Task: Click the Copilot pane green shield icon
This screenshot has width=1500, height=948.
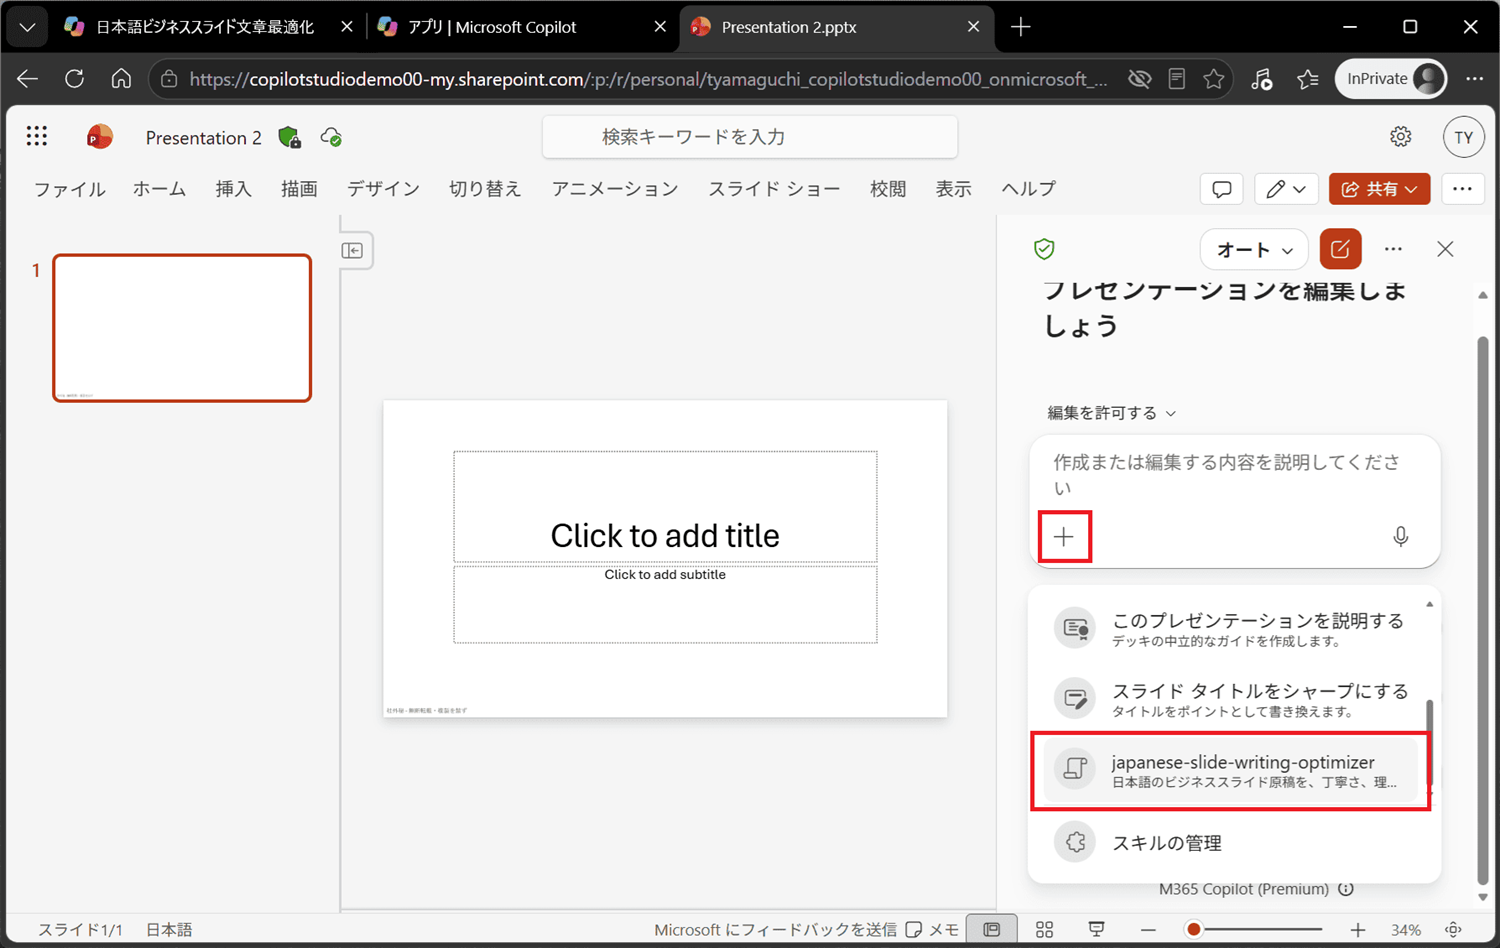Action: coord(1044,249)
